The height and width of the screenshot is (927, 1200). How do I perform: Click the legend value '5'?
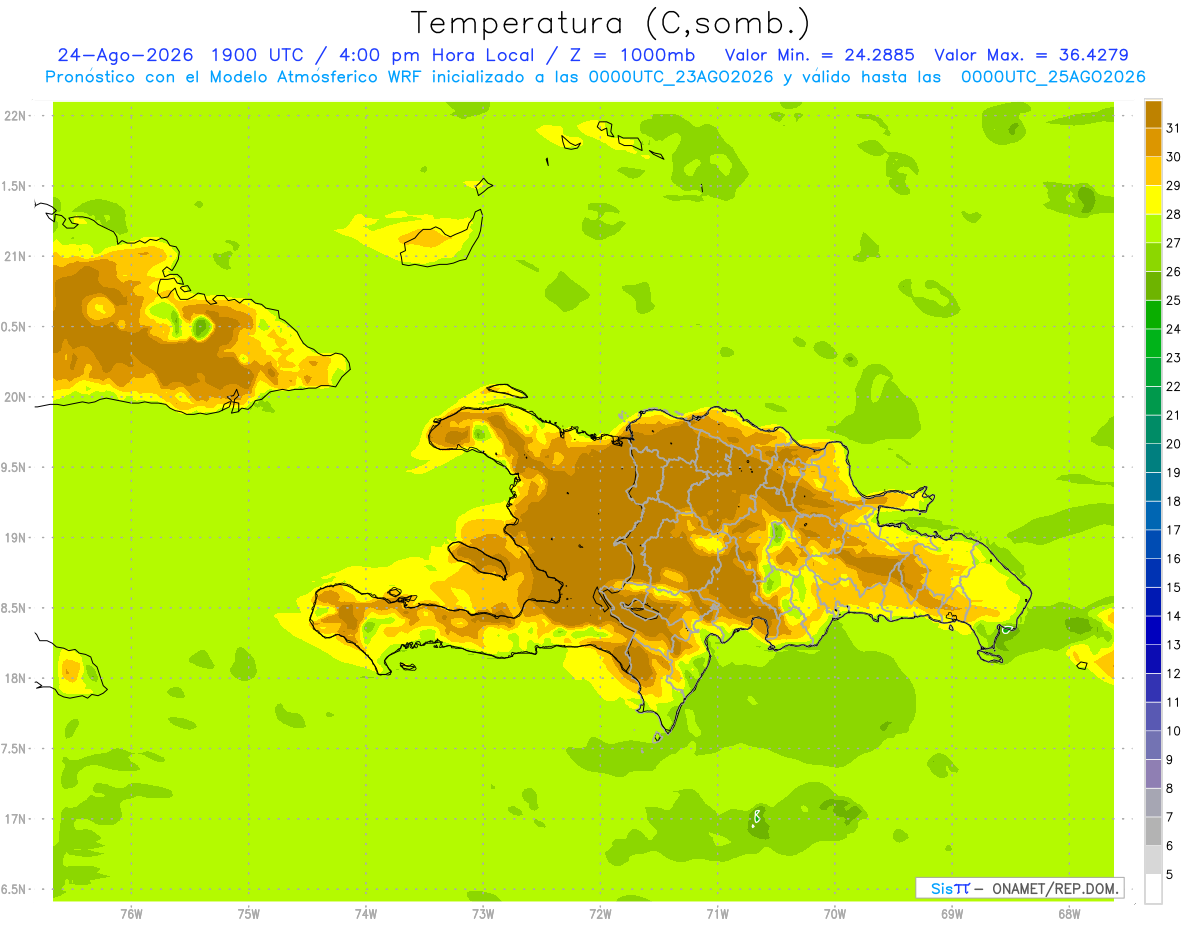(1170, 874)
